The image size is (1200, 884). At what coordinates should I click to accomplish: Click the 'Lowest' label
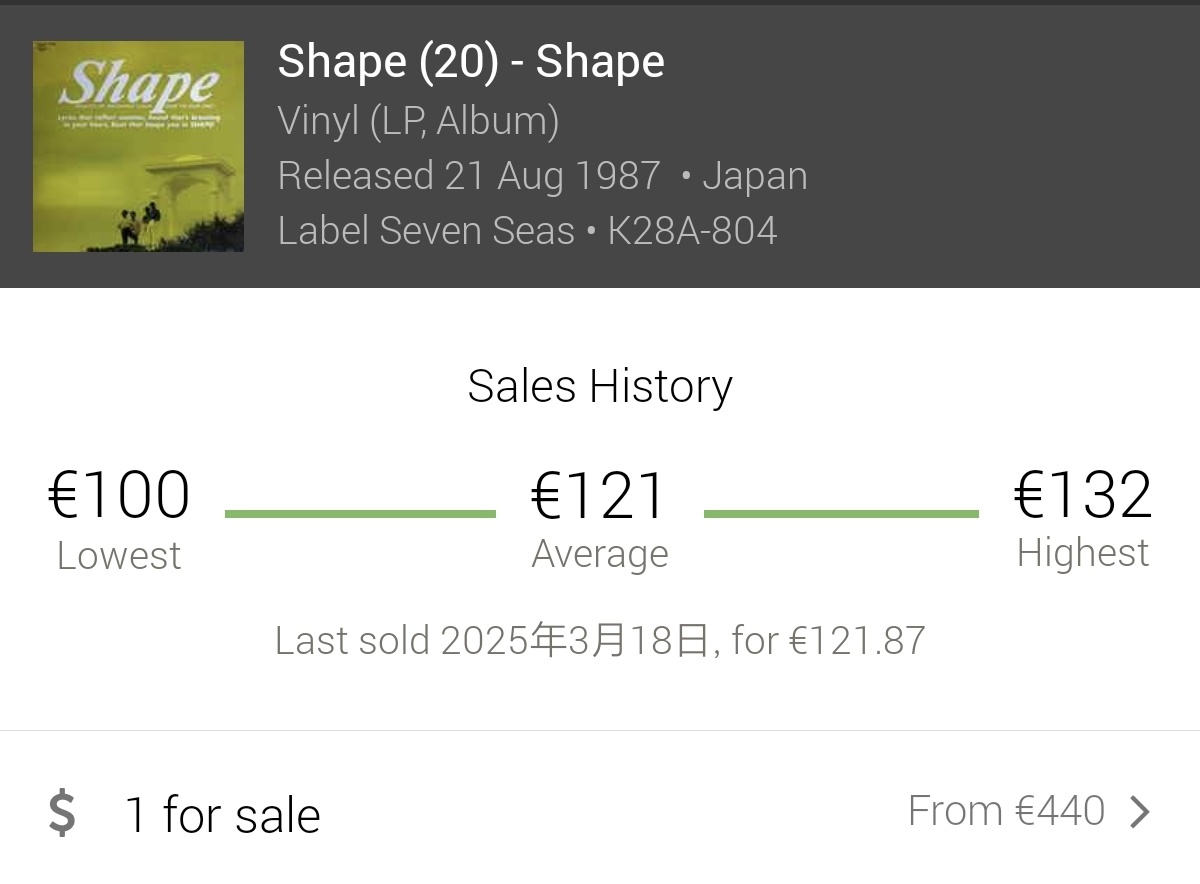[119, 556]
